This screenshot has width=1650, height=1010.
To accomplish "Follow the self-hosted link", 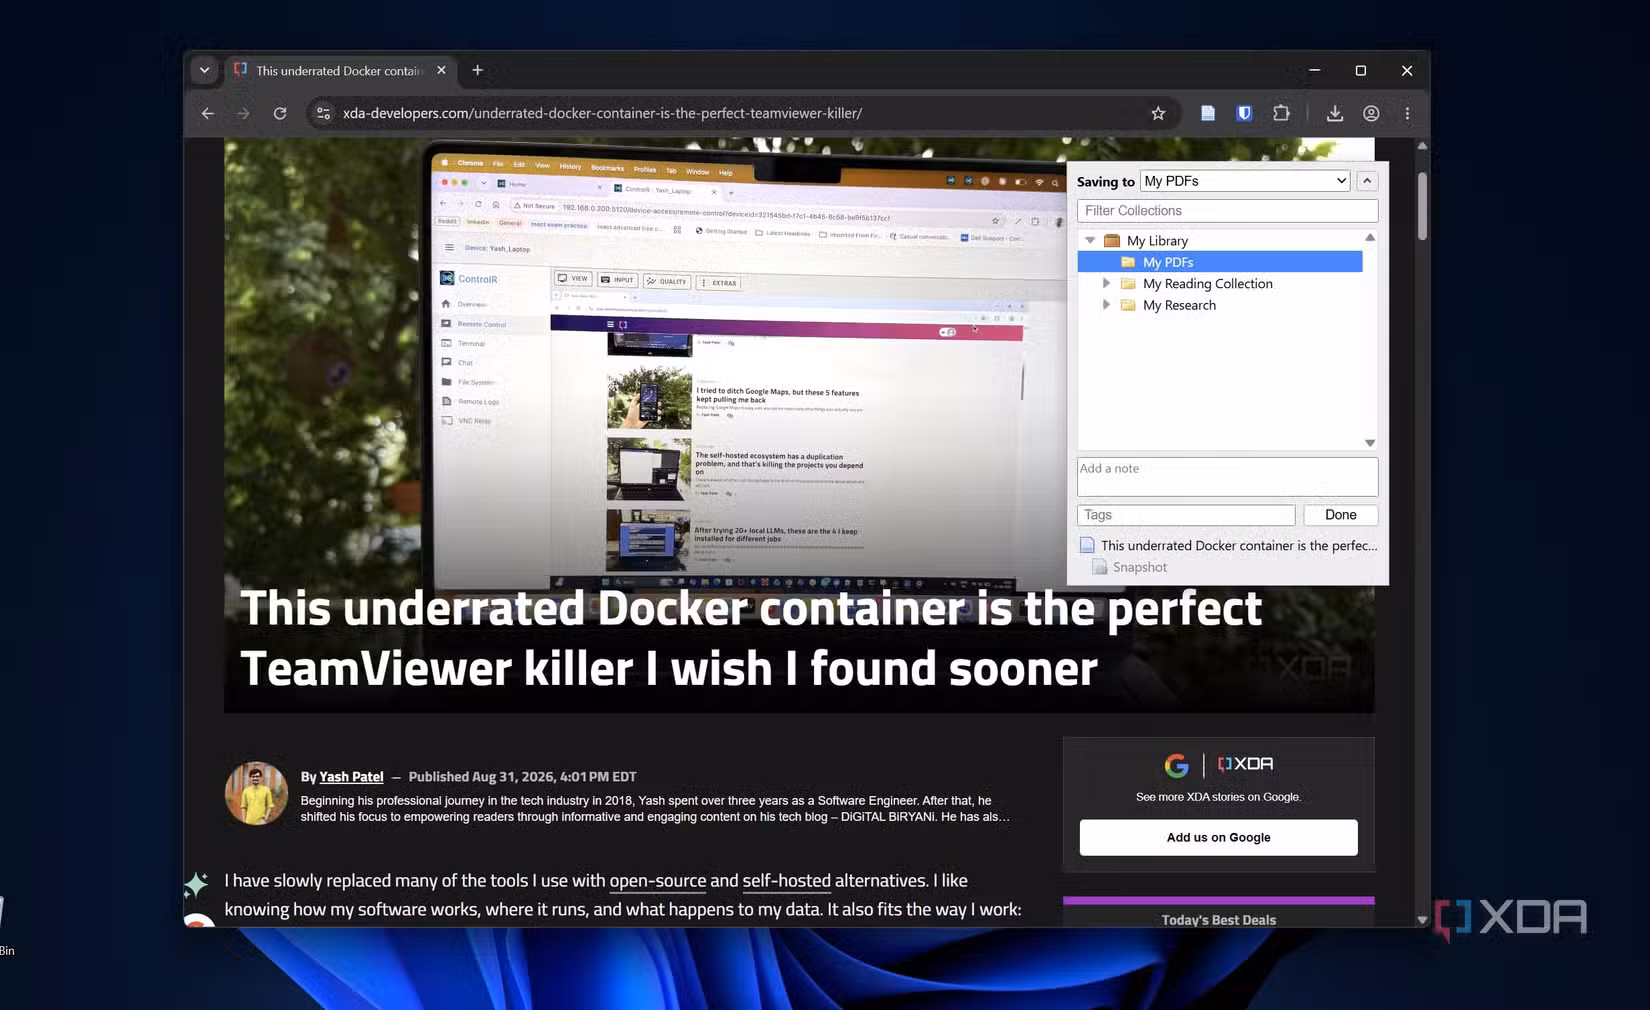I will click(786, 881).
